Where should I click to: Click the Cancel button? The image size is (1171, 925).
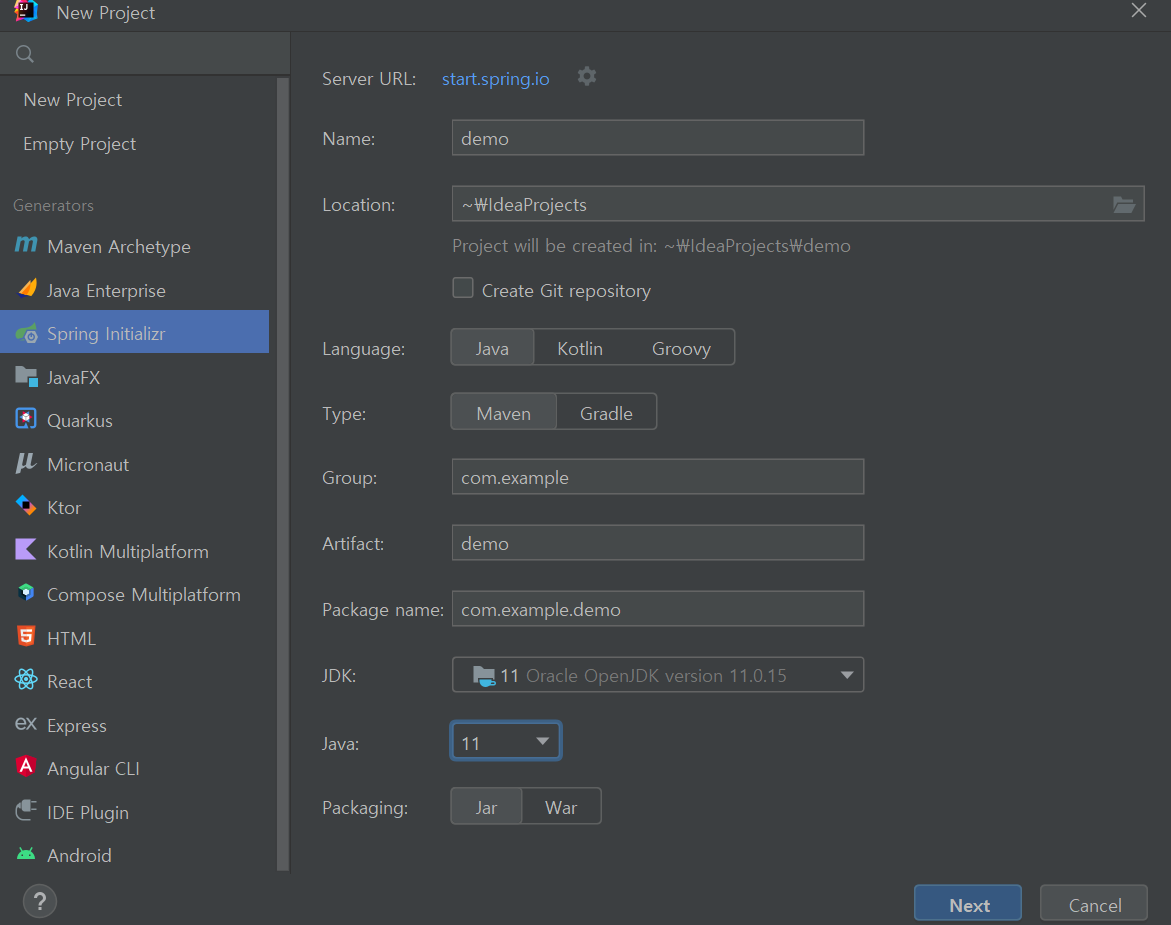[1094, 904]
